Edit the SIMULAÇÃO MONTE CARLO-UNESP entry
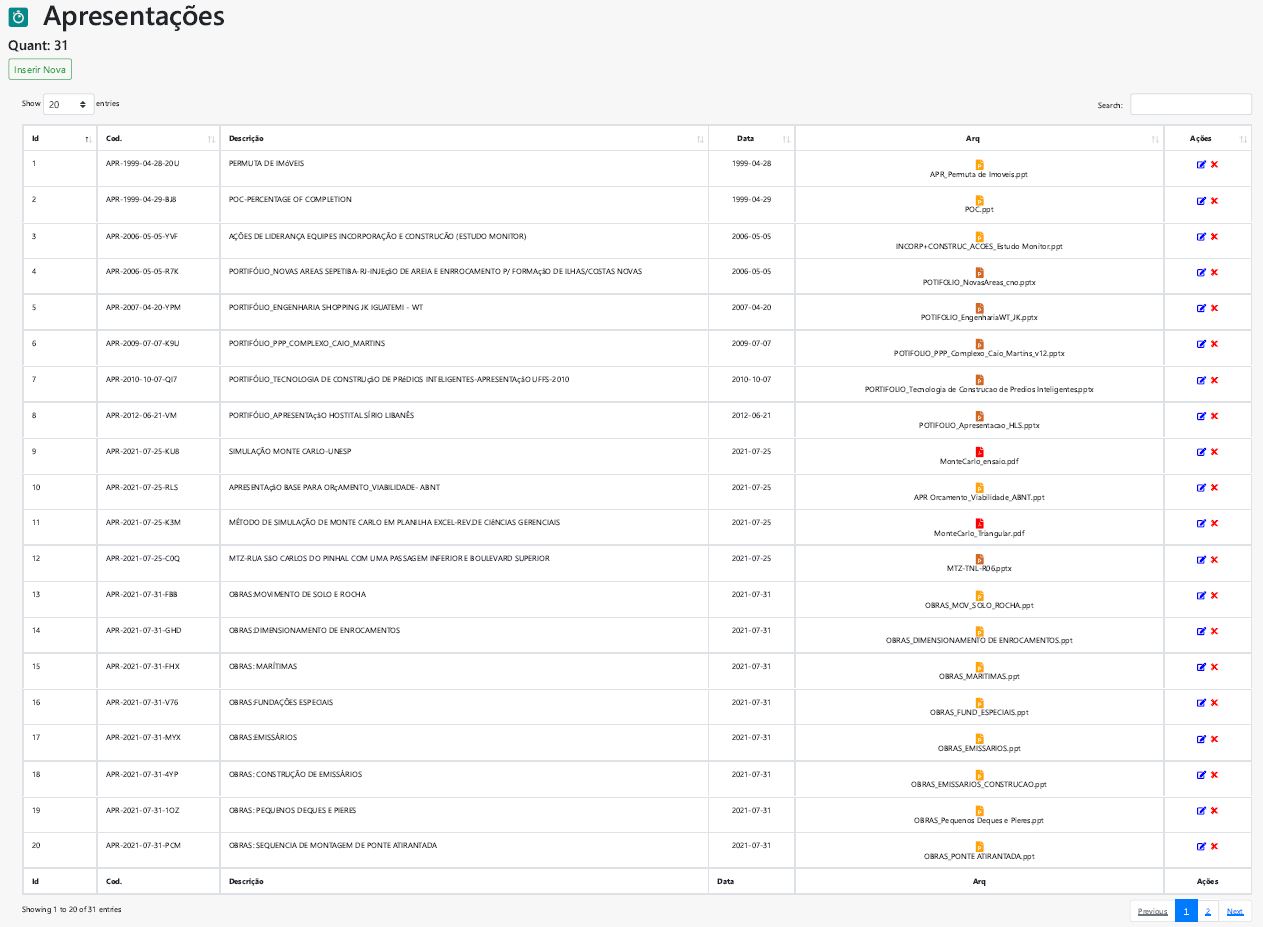1263x927 pixels. click(x=1201, y=452)
